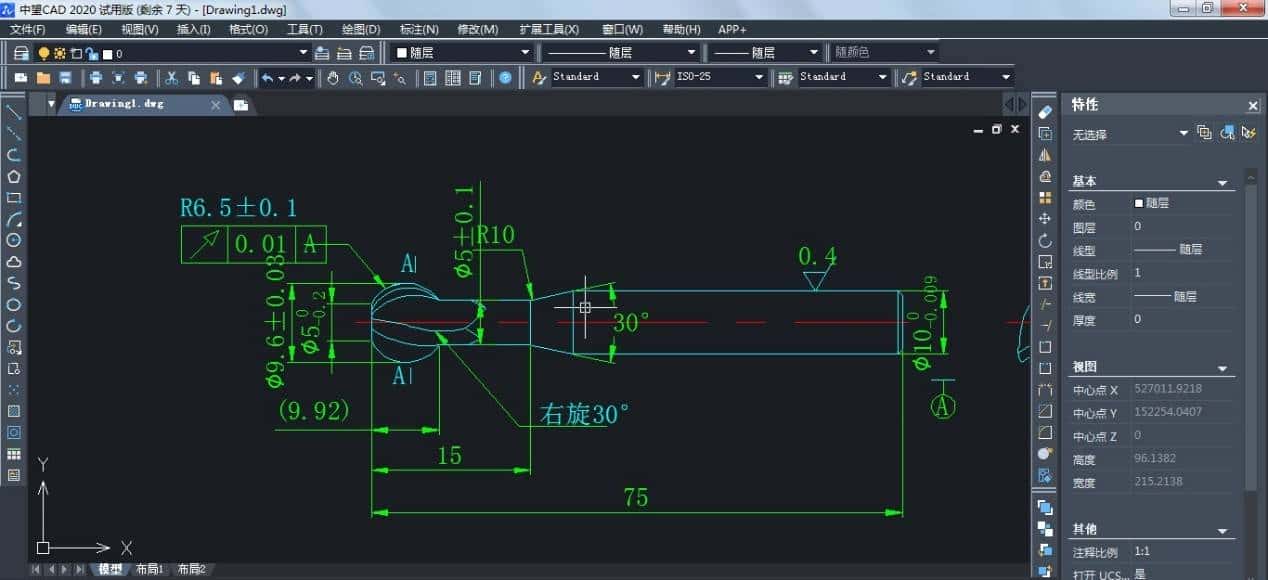Click the Match Properties brush icon
This screenshot has height=580, width=1268.
coord(238,78)
